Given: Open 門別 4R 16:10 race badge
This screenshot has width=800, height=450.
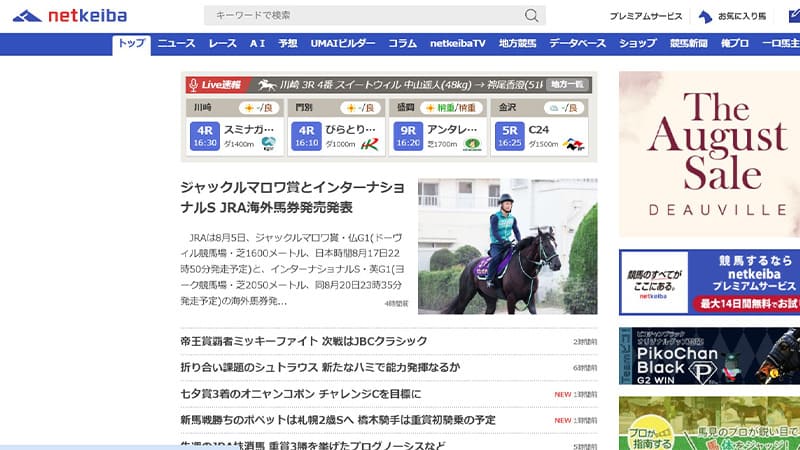Looking at the screenshot, I should click(307, 136).
